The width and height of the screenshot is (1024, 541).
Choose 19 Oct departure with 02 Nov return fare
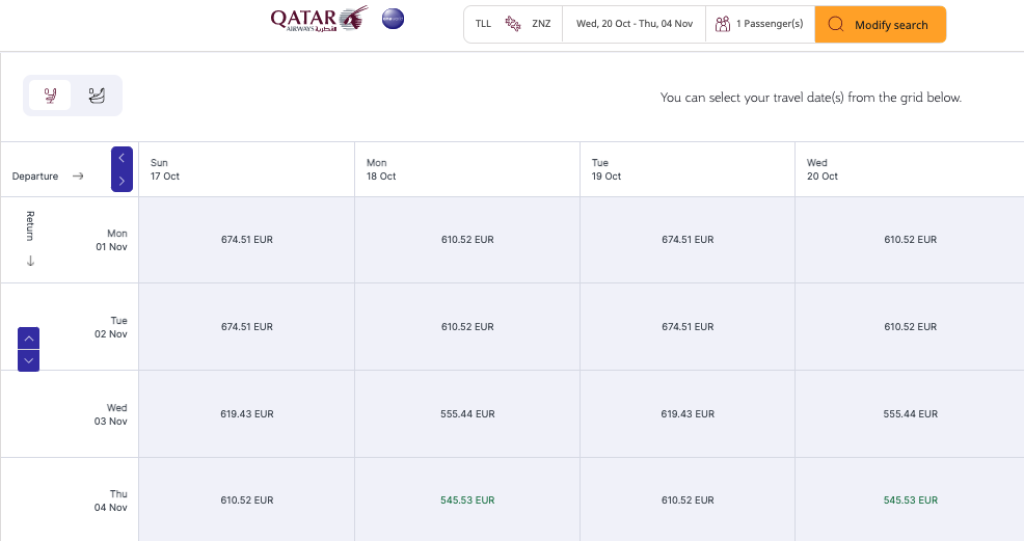(687, 327)
